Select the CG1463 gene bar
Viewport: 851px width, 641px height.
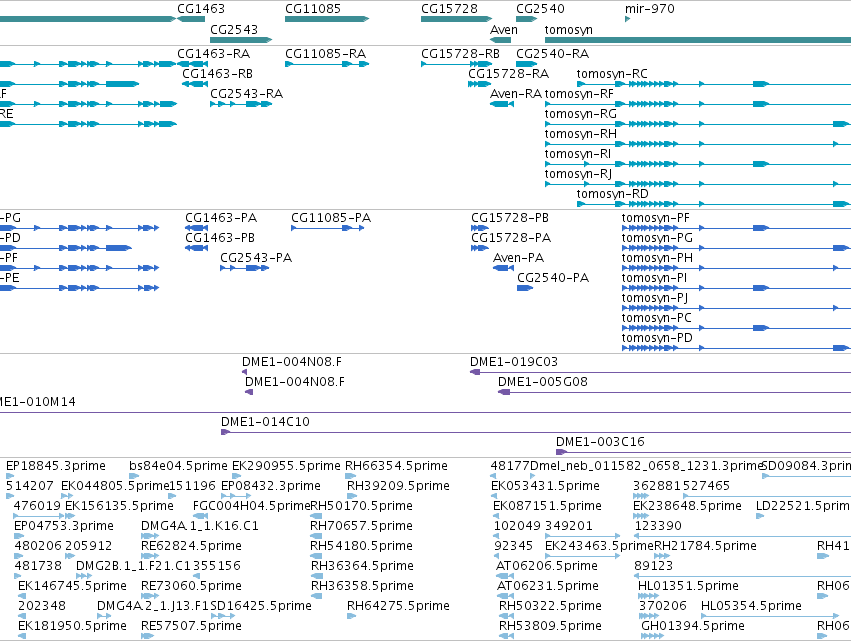(191, 19)
